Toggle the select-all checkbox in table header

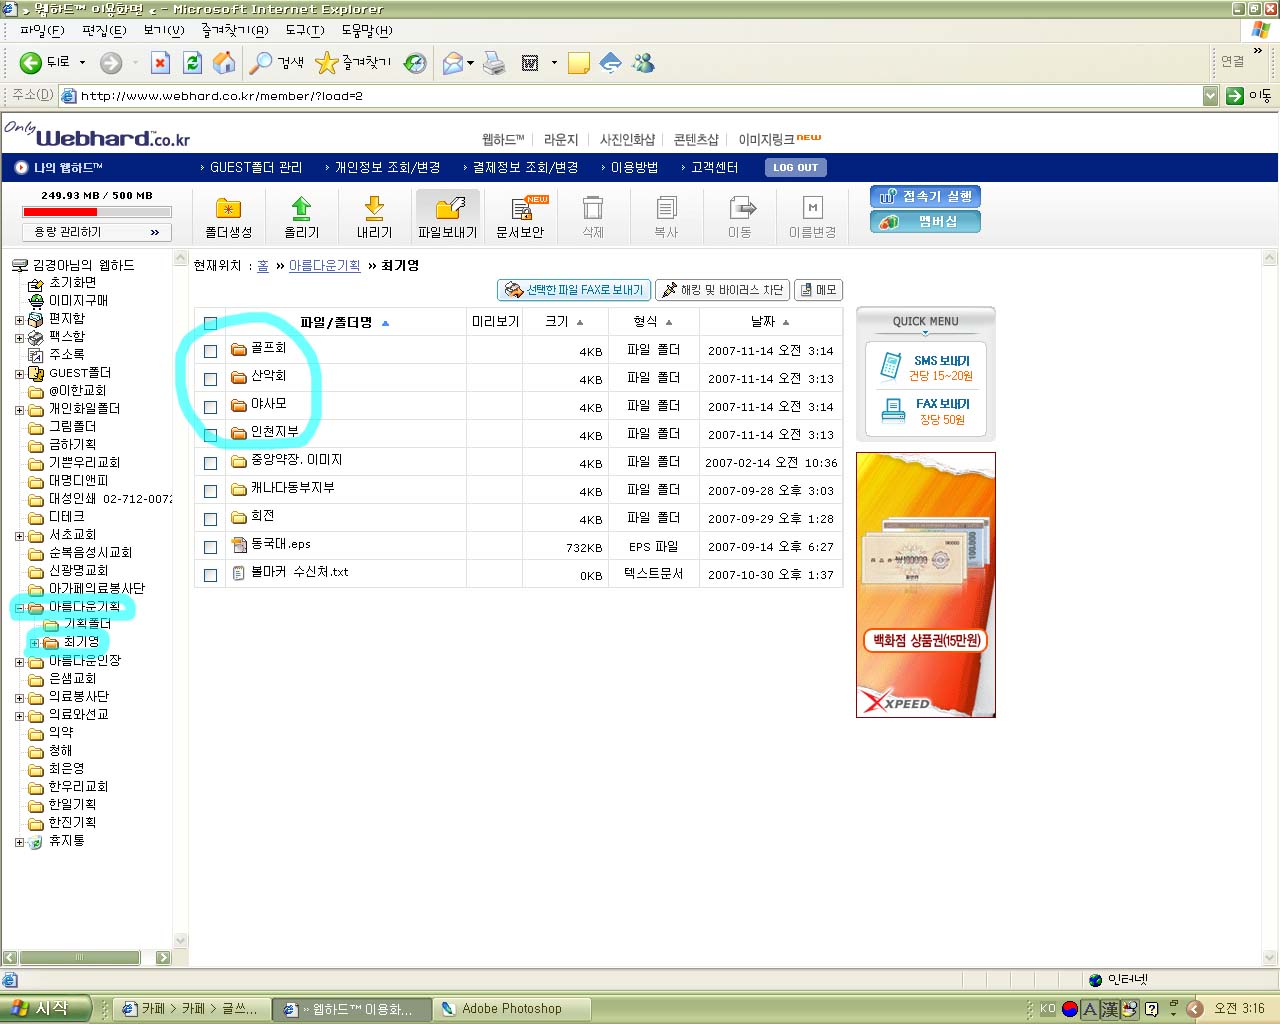point(210,323)
